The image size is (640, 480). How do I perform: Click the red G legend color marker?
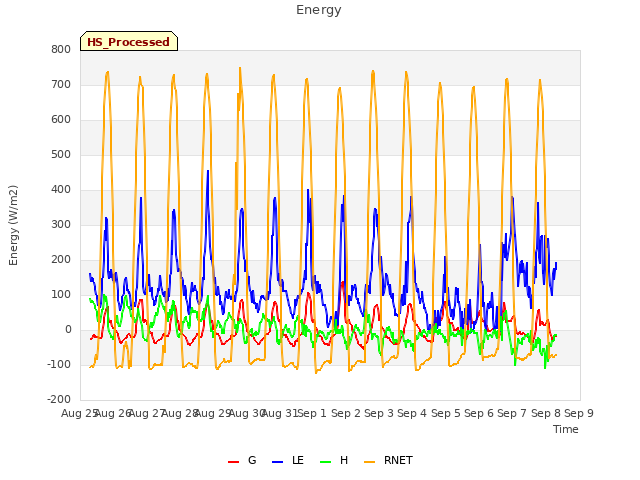[233, 462]
